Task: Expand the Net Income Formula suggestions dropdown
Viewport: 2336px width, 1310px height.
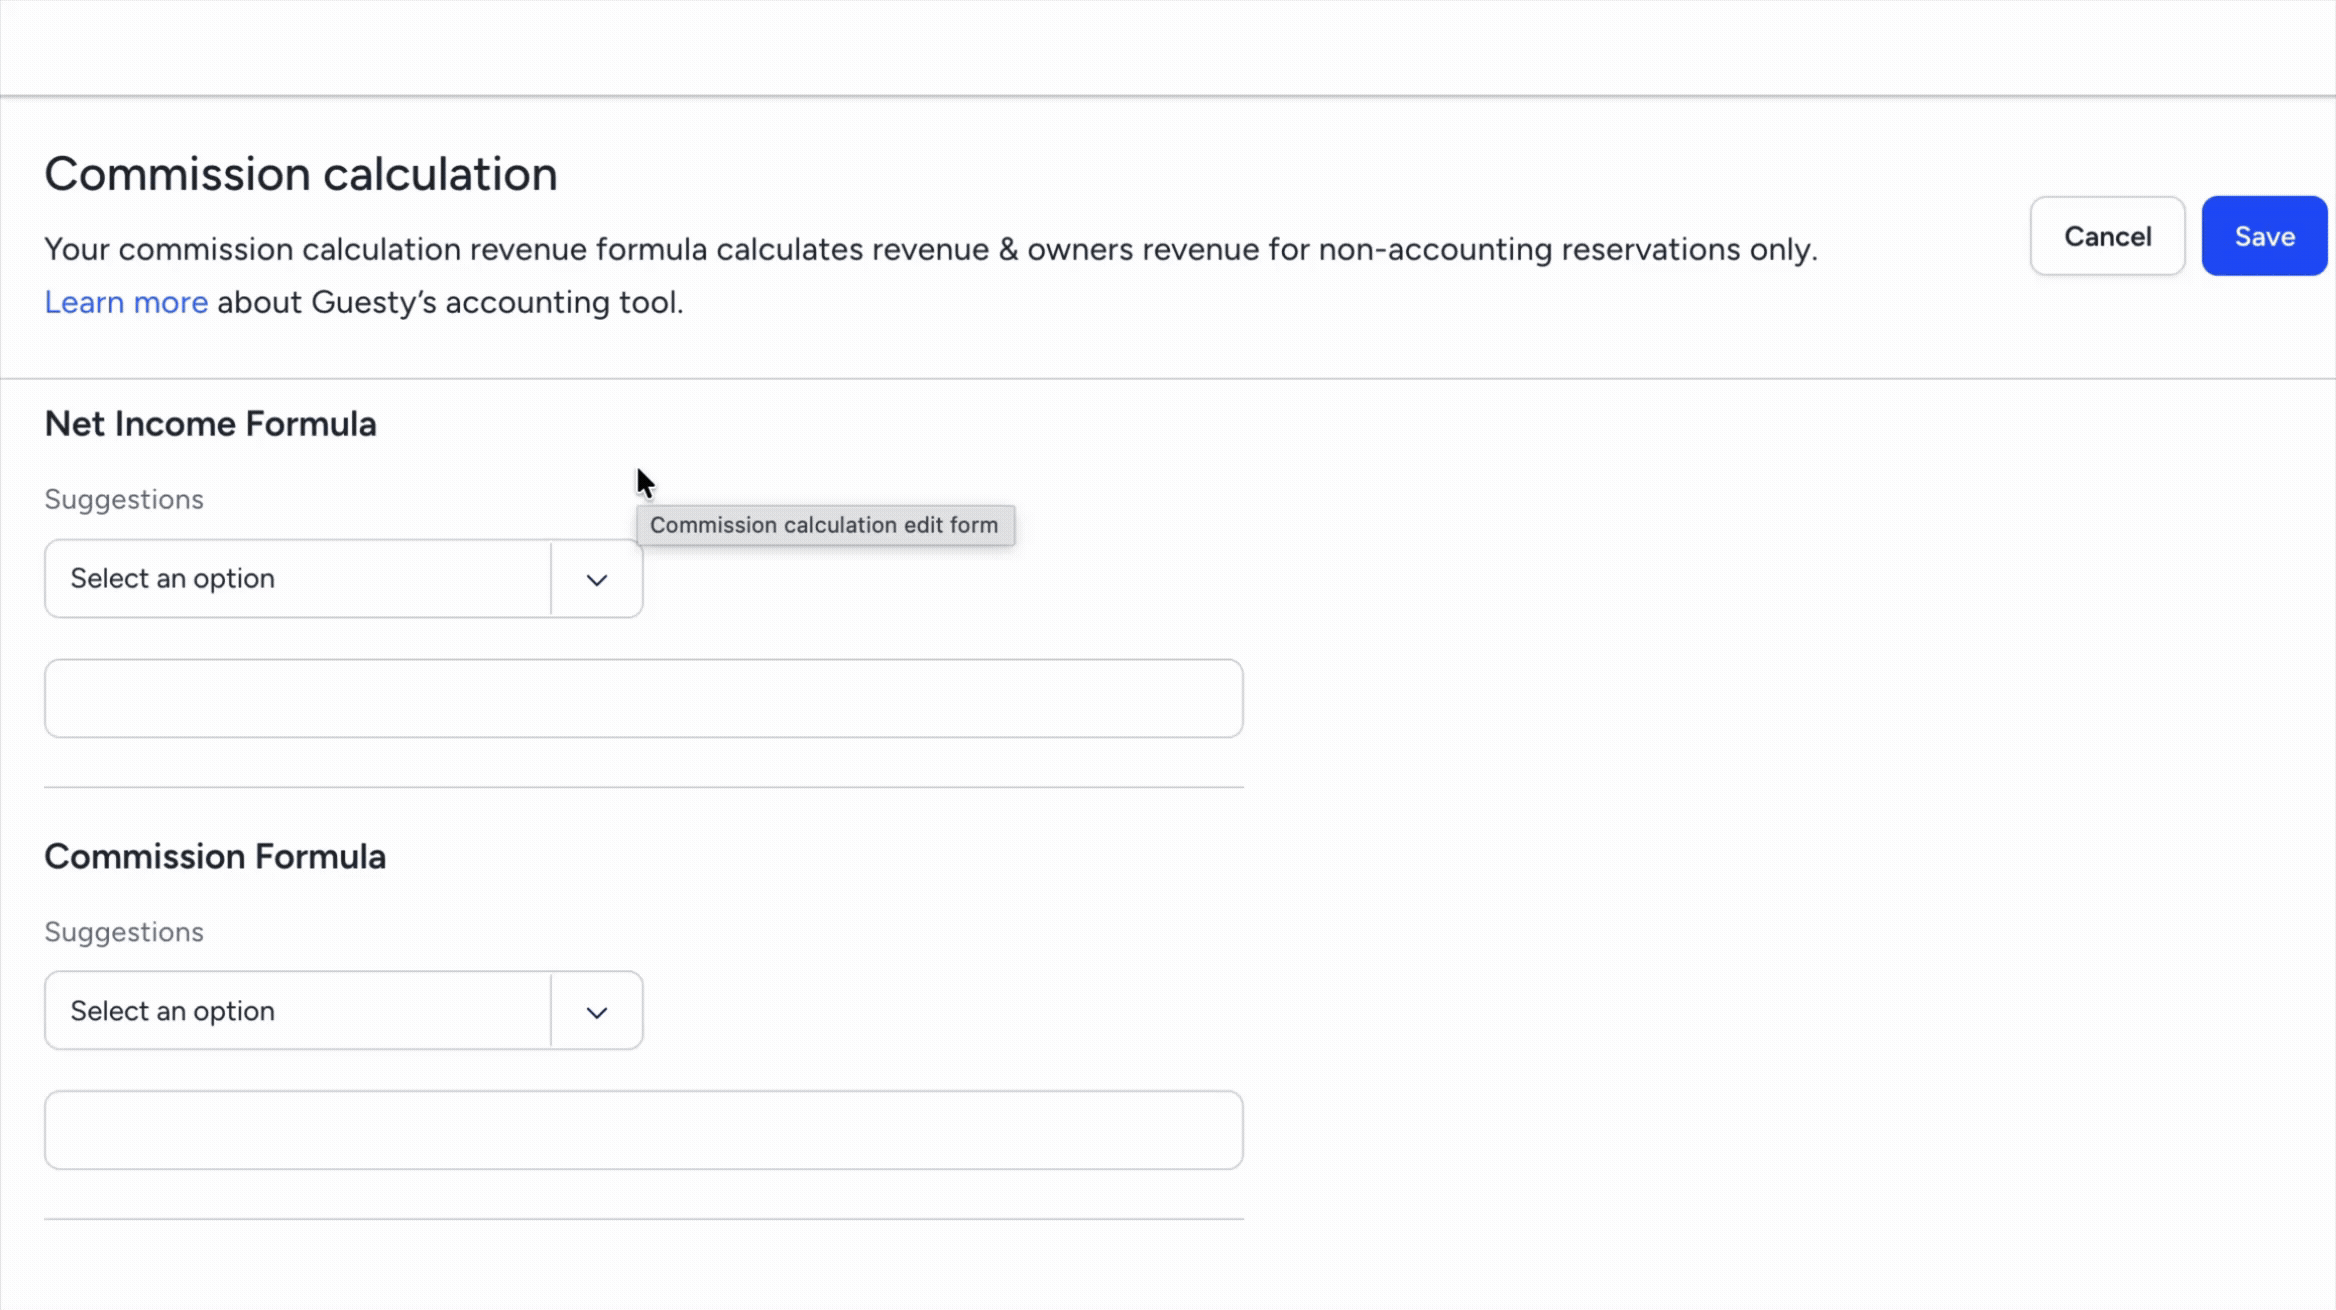Action: (x=343, y=579)
